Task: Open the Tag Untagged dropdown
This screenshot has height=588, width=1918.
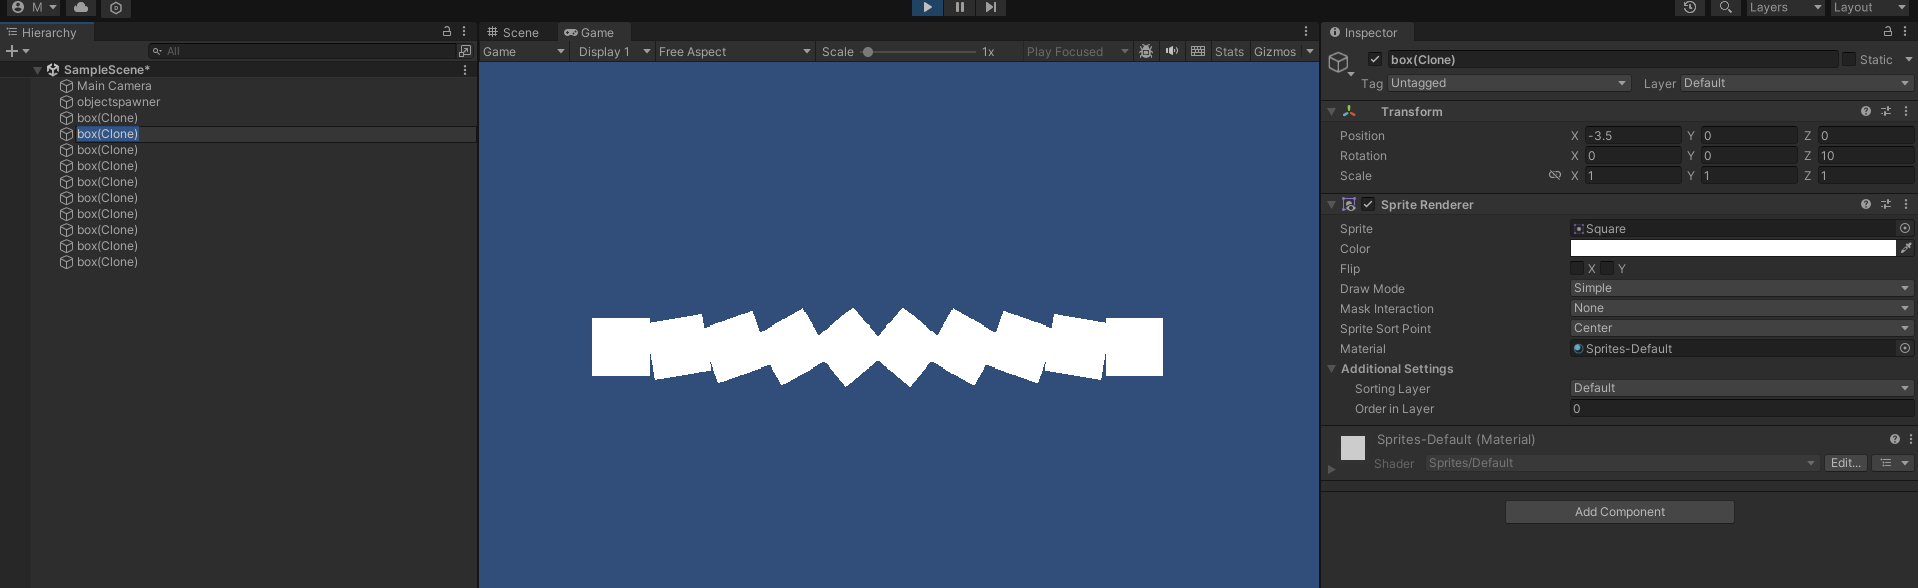Action: 1509,83
